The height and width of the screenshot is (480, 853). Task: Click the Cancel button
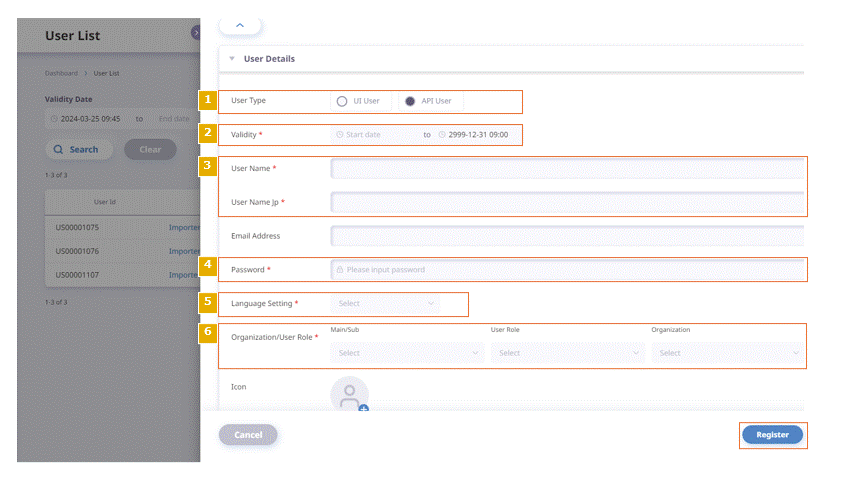tap(248, 435)
